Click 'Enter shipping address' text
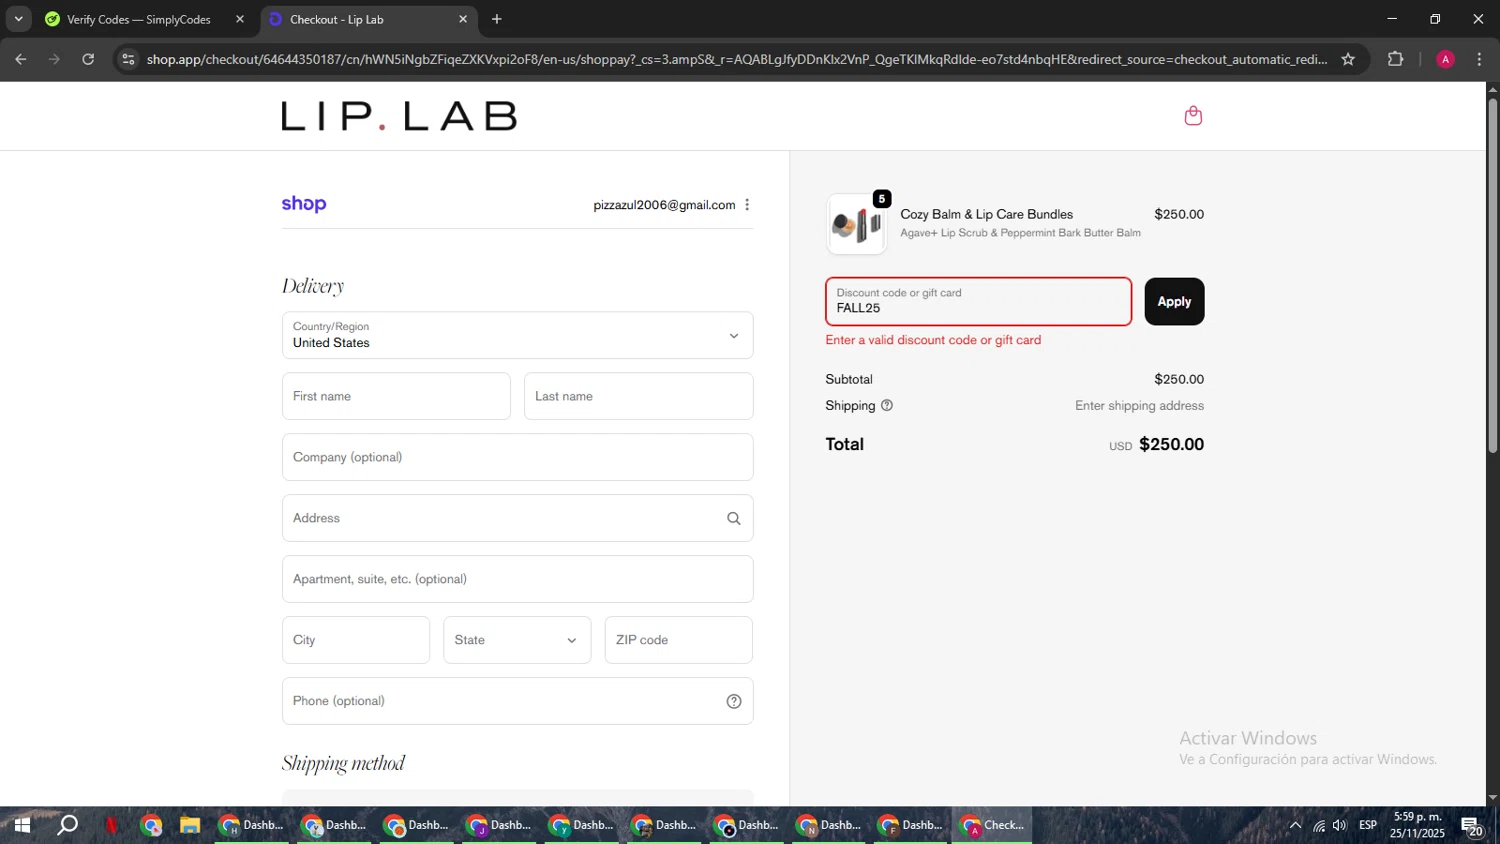 (x=1139, y=405)
